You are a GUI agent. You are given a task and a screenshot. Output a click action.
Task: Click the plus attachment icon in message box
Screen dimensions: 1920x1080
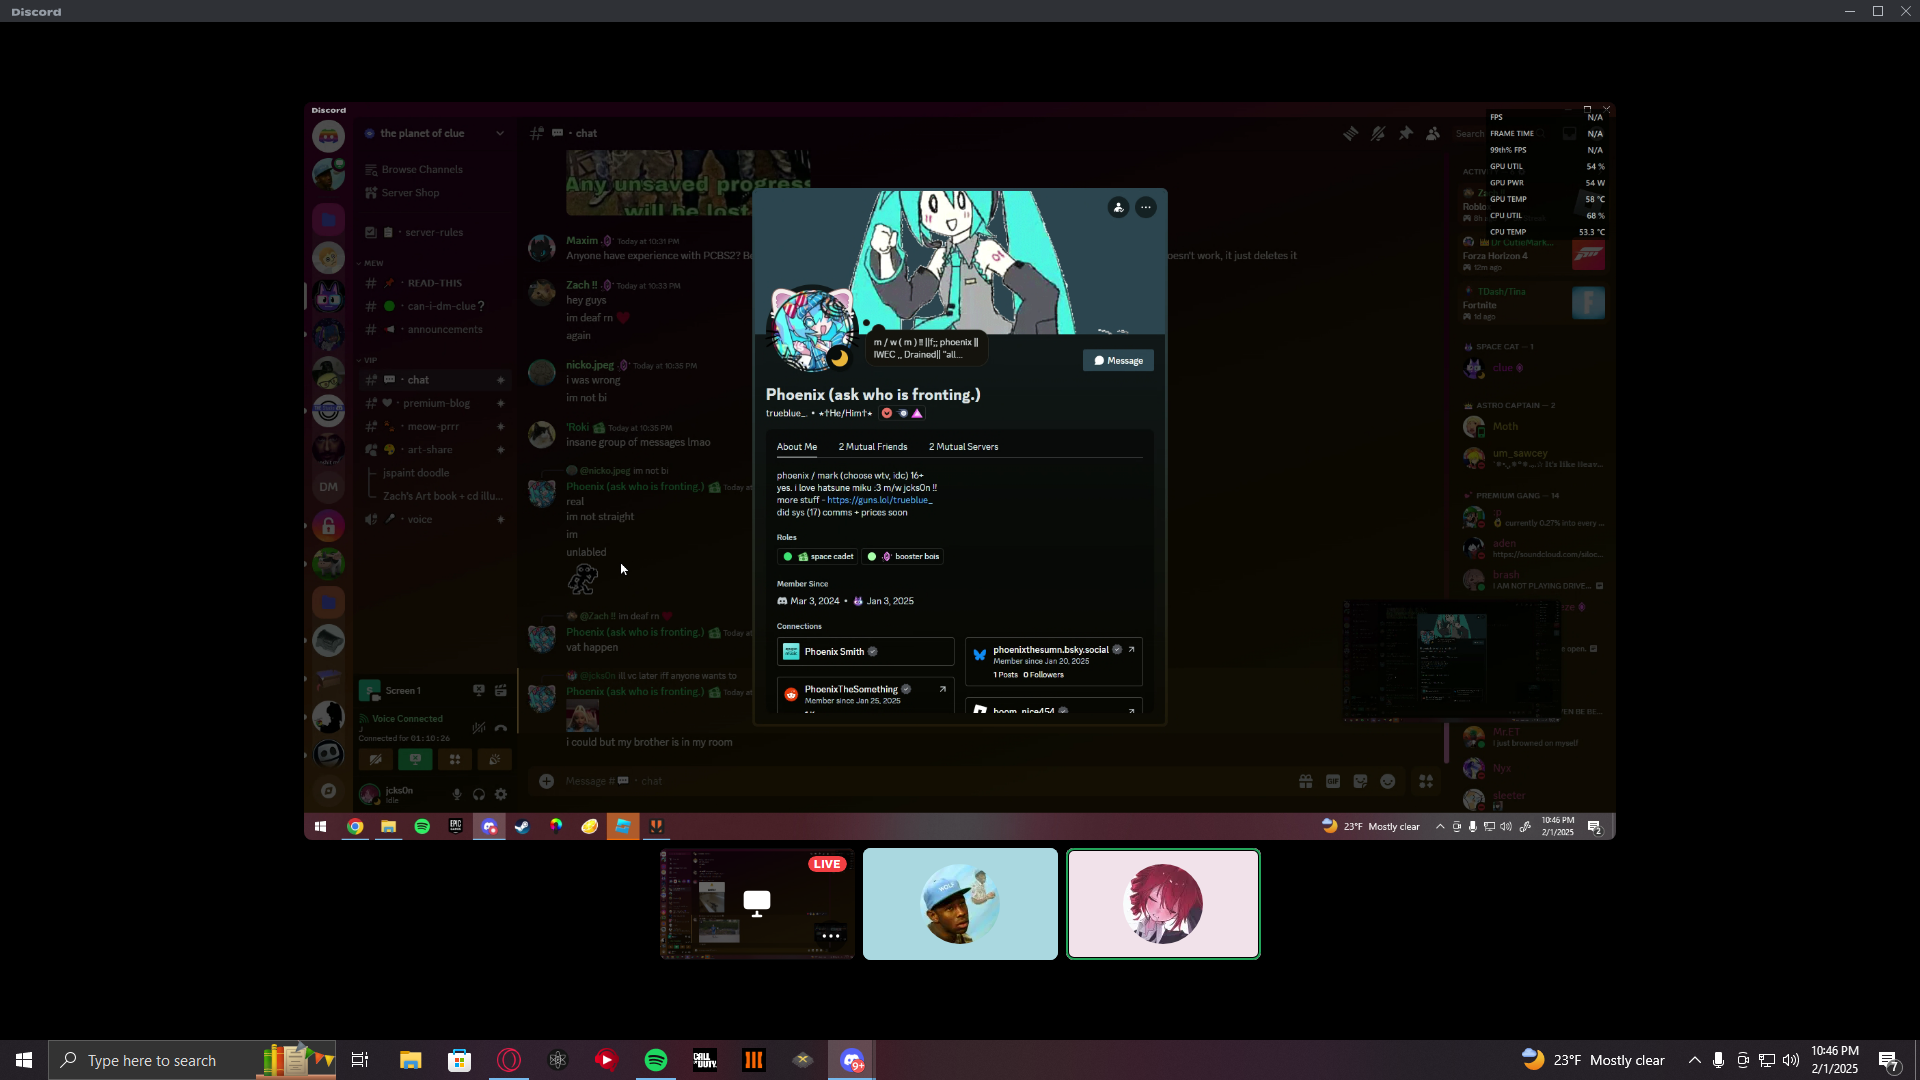point(546,781)
